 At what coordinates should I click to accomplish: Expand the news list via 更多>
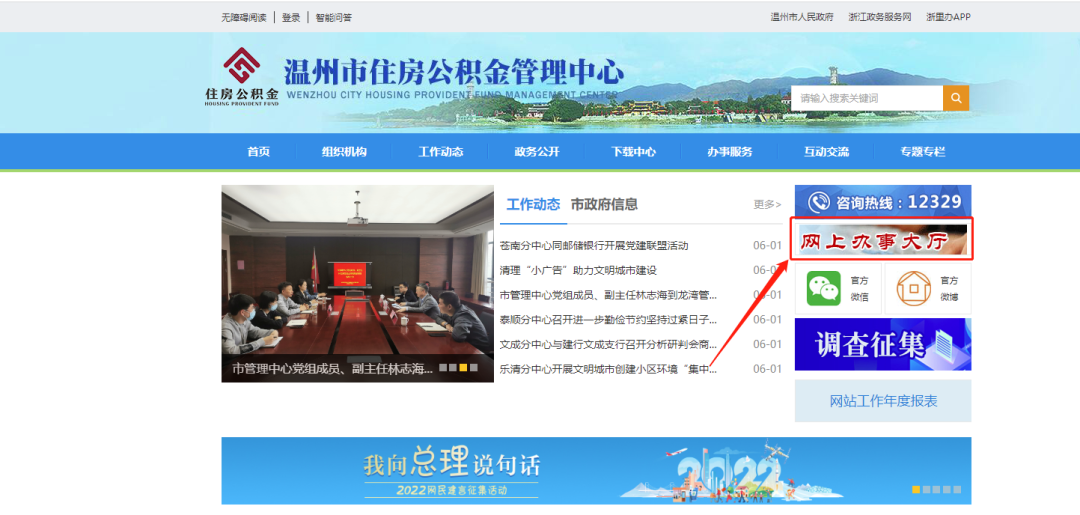click(x=767, y=205)
